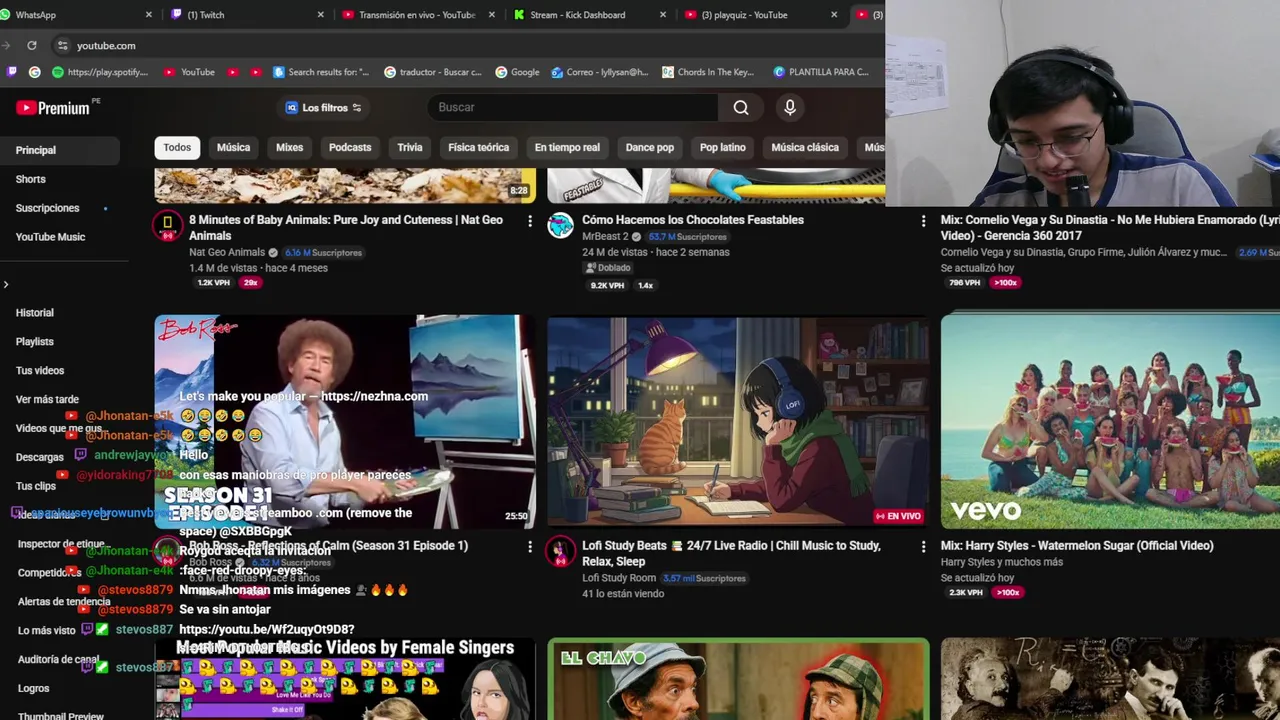Image resolution: width=1280 pixels, height=720 pixels.
Task: Play the Lofi girl live stream thumbnail
Action: pyautogui.click(x=738, y=421)
